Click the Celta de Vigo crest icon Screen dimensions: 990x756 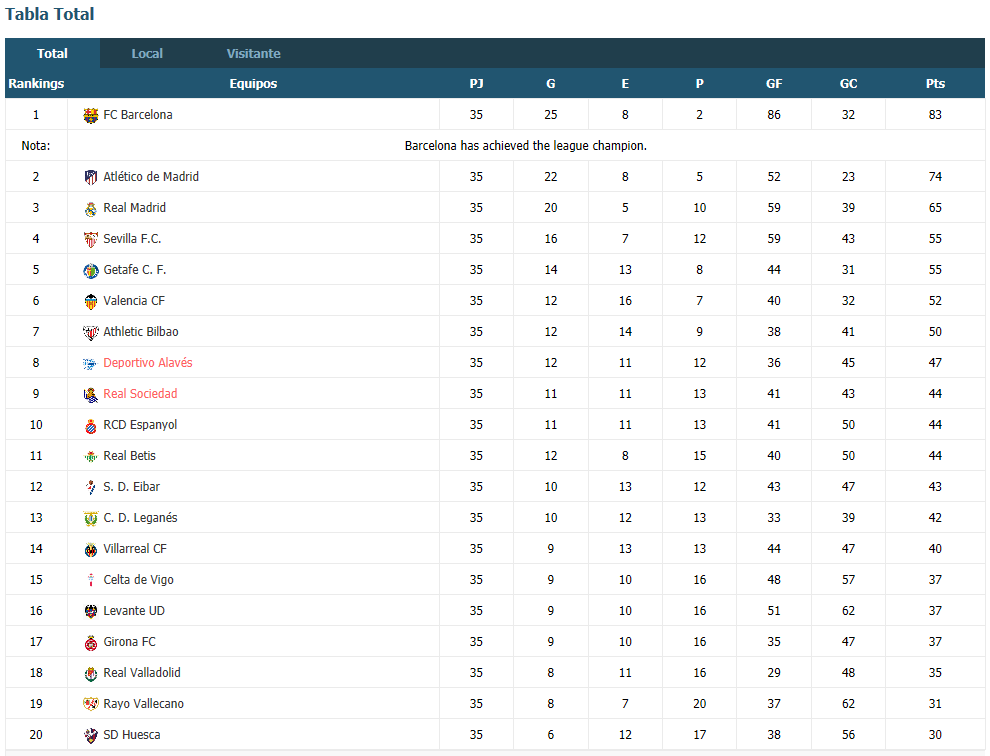(91, 580)
